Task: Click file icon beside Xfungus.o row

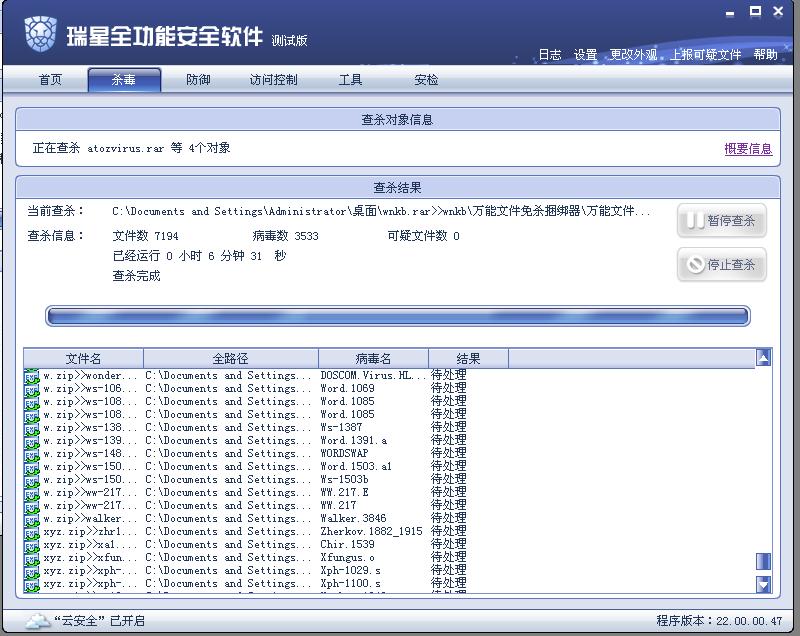Action: pos(32,558)
